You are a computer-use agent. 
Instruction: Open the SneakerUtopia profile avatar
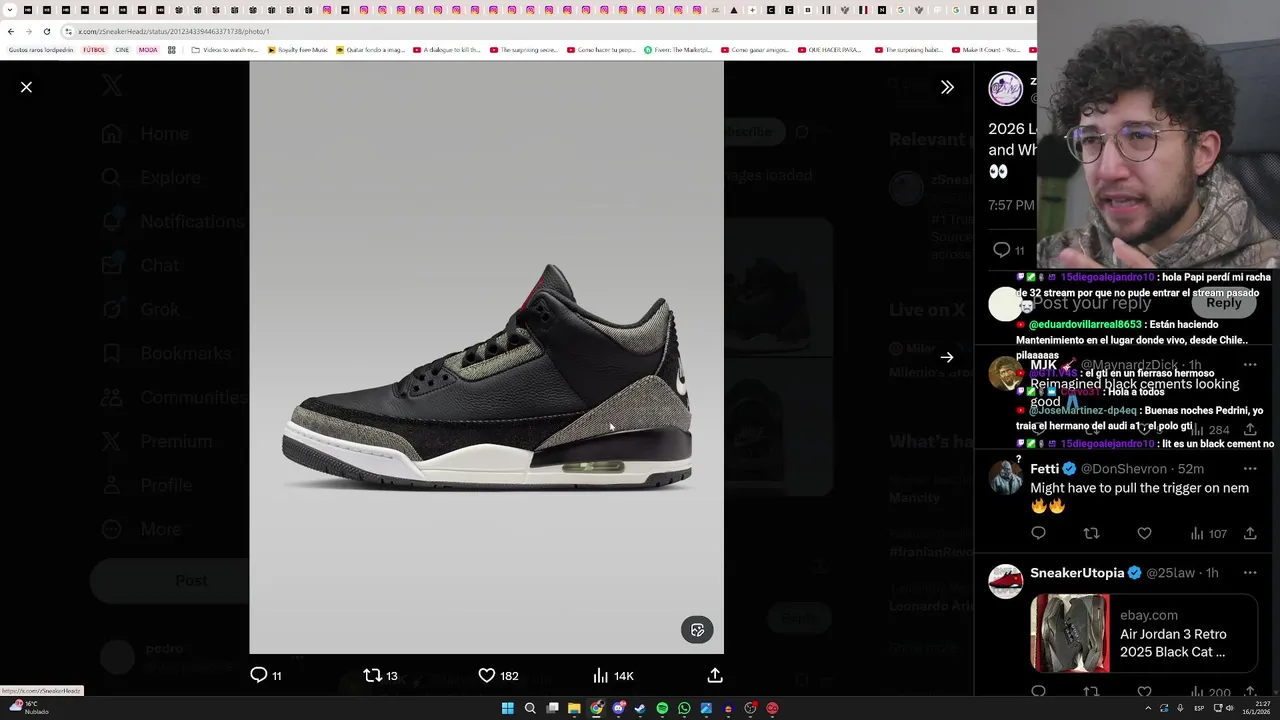(x=1006, y=582)
